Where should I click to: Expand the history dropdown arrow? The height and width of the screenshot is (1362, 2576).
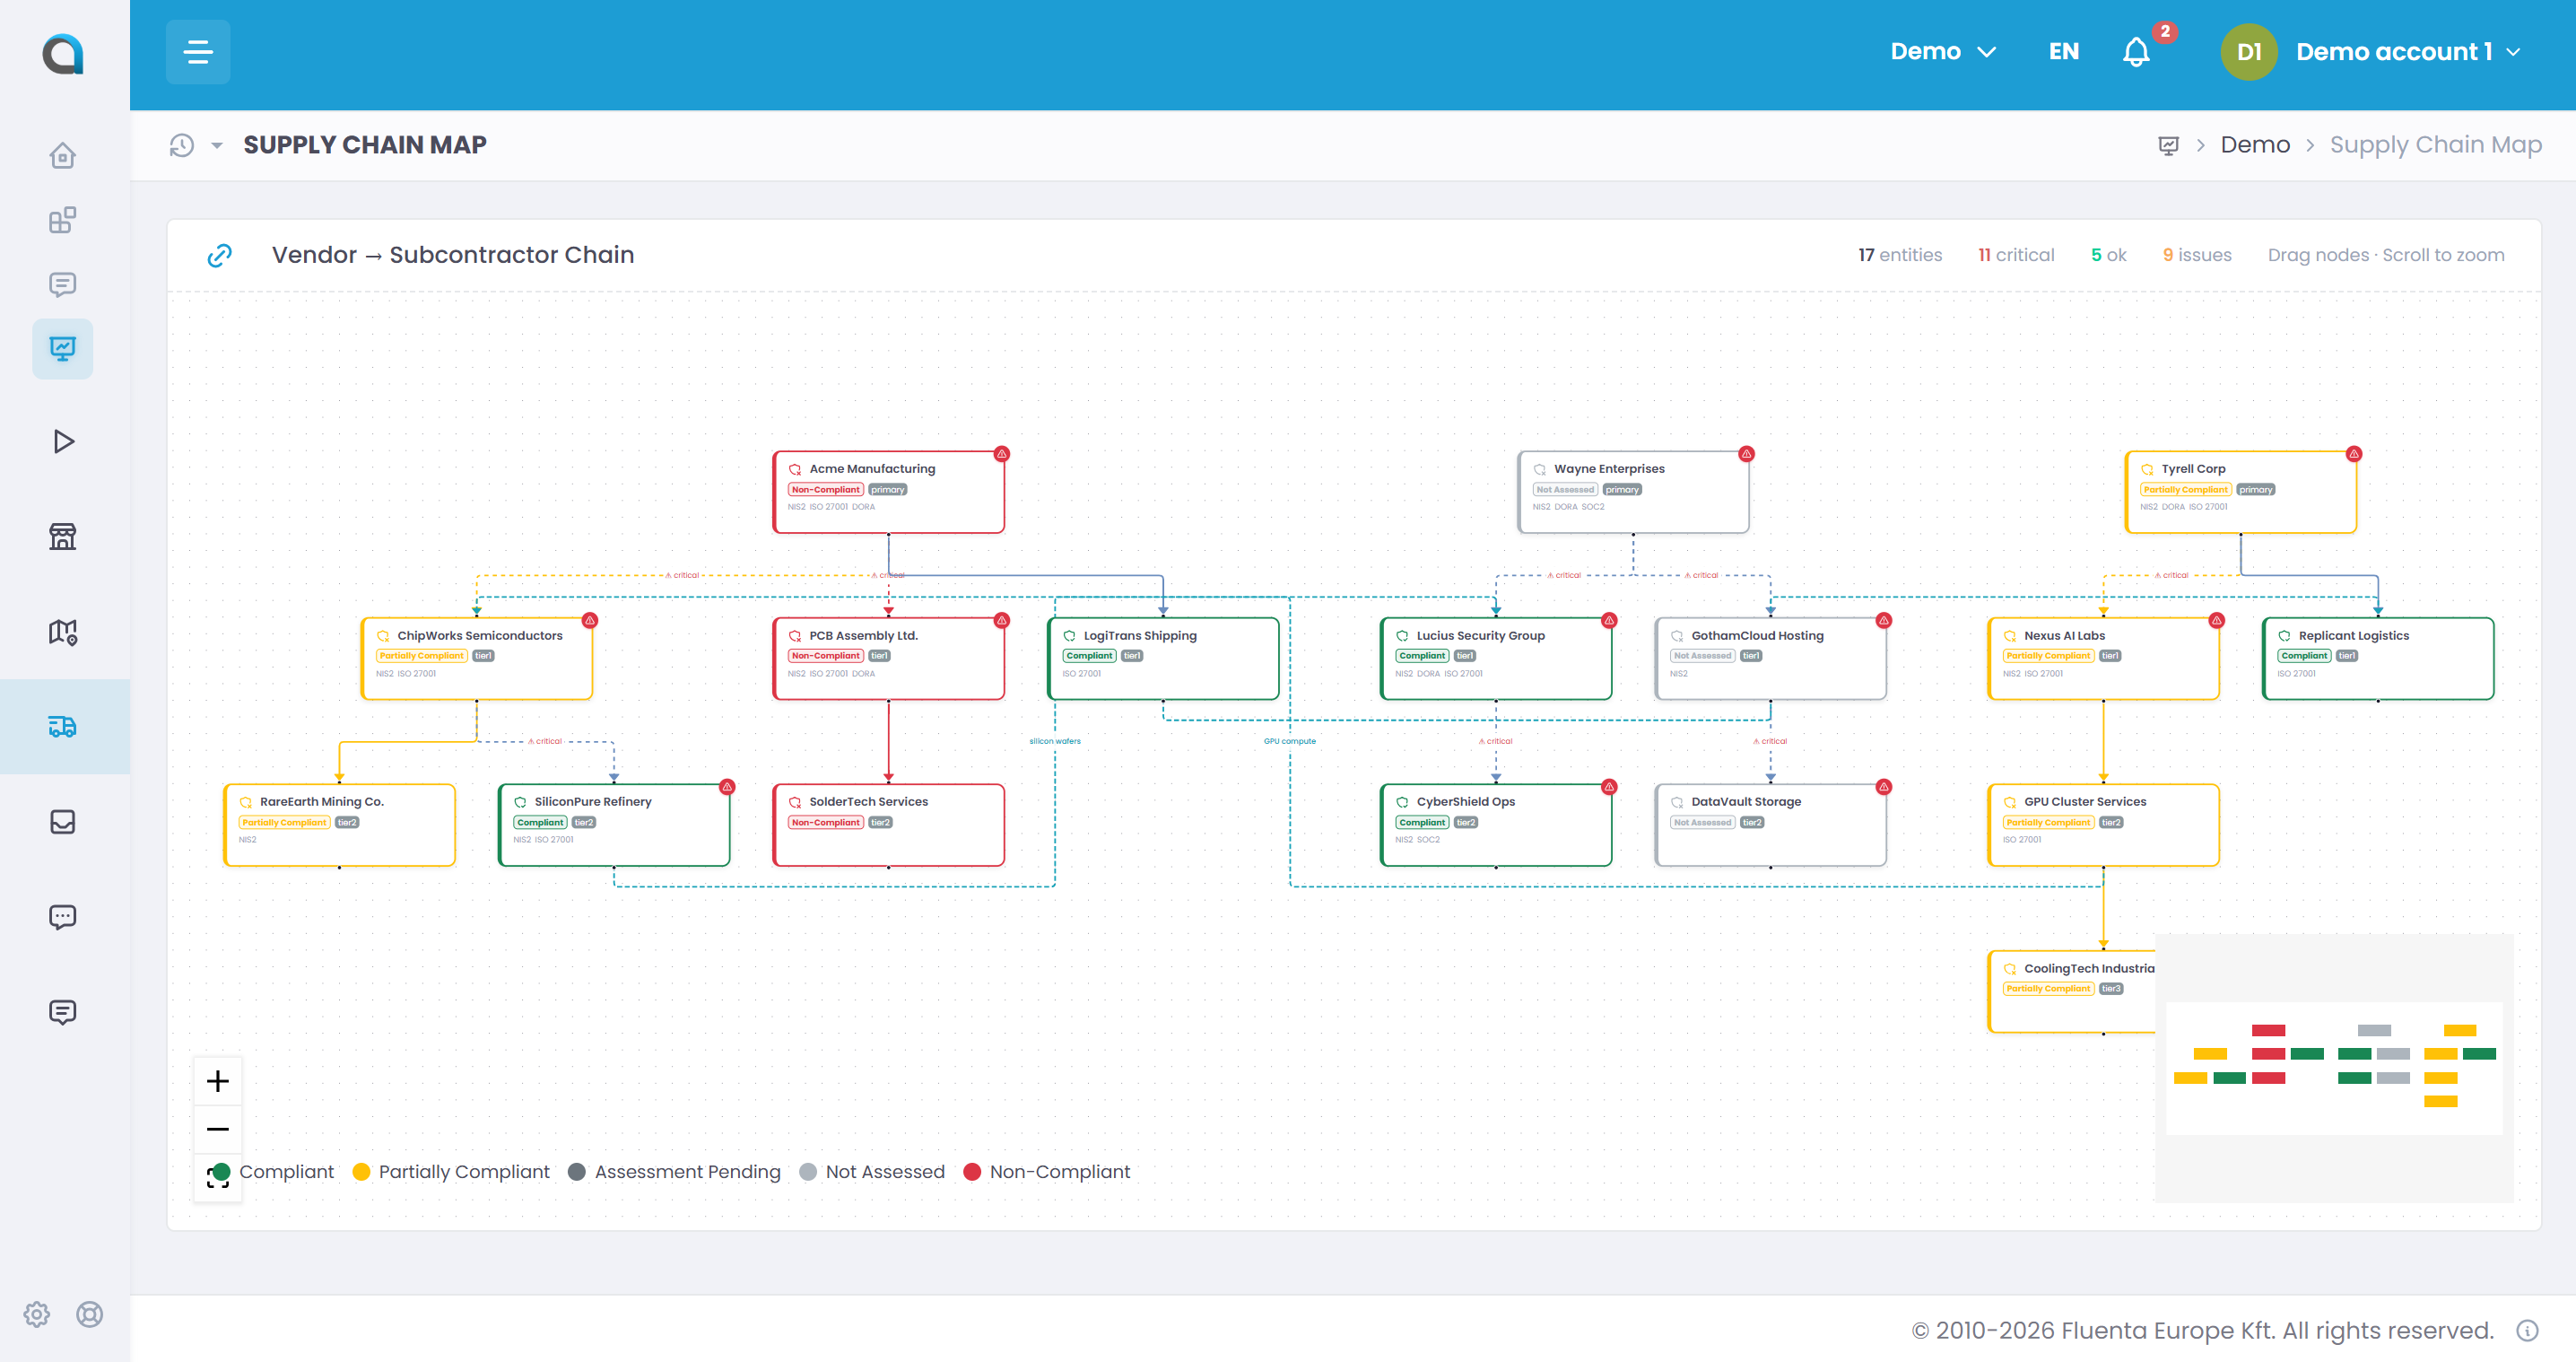point(217,146)
